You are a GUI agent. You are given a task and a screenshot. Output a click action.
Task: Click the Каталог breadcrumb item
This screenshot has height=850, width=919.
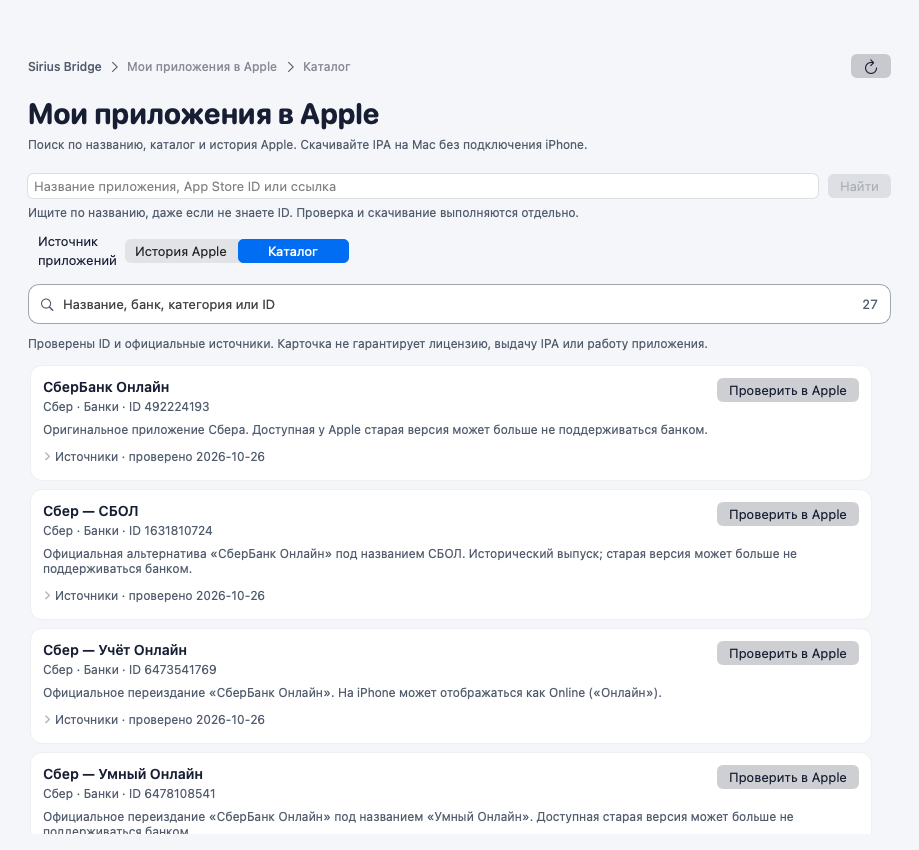326,67
